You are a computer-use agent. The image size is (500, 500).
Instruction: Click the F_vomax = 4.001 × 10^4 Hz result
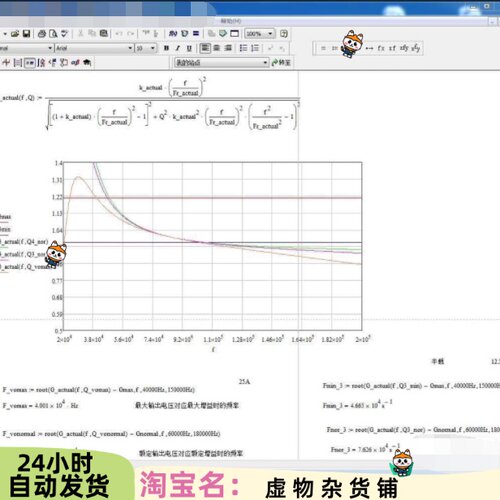click(x=40, y=405)
